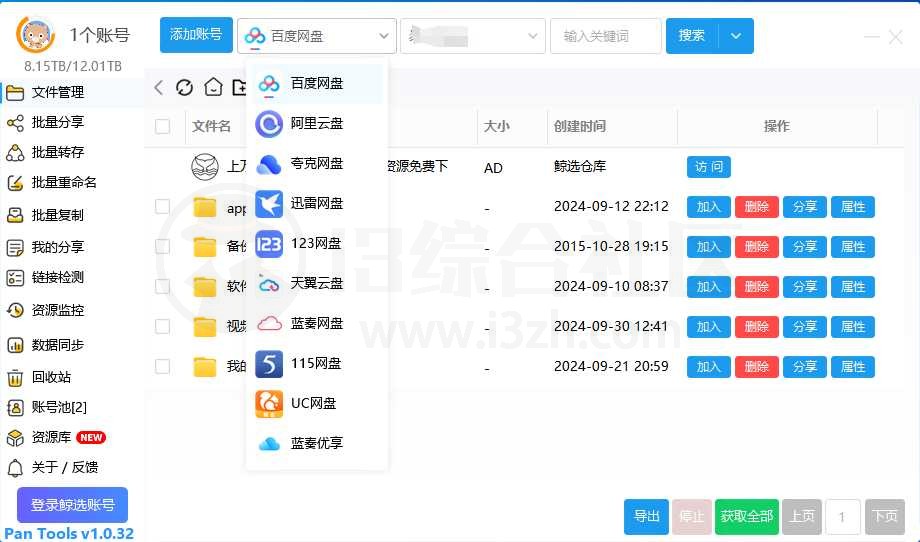Click 删除 for the 2024-09-21 20:59 row
Viewport: 920px width, 542px height.
[757, 367]
